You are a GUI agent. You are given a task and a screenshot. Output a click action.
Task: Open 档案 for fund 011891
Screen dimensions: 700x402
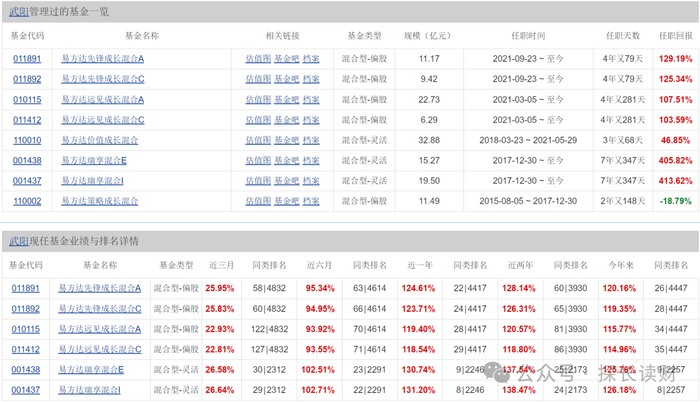click(x=311, y=59)
